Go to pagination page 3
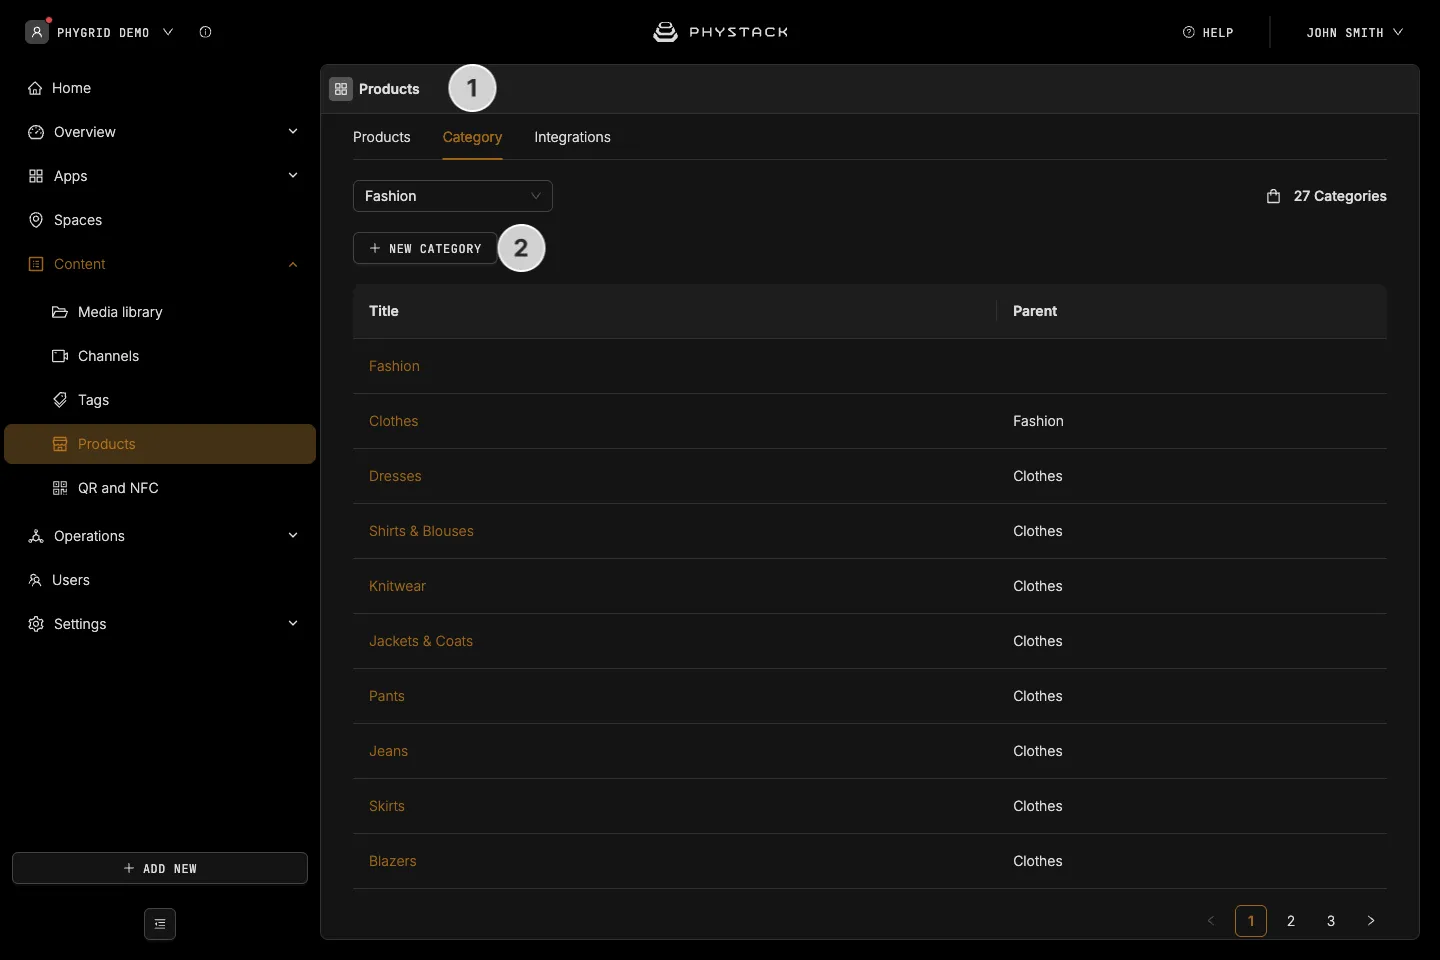The image size is (1440, 960). [1331, 921]
